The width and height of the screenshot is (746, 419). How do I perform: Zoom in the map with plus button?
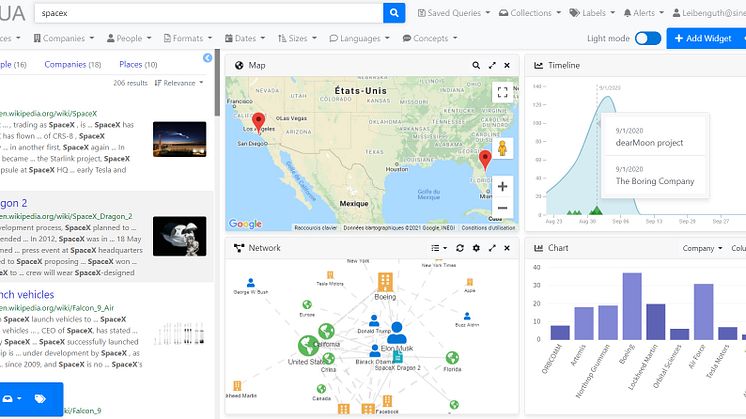[501, 187]
